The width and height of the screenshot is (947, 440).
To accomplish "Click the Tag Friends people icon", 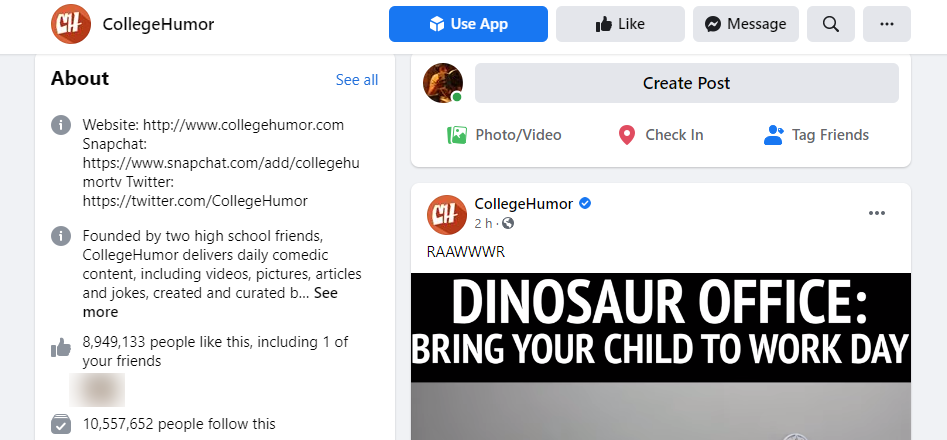I will [x=774, y=135].
